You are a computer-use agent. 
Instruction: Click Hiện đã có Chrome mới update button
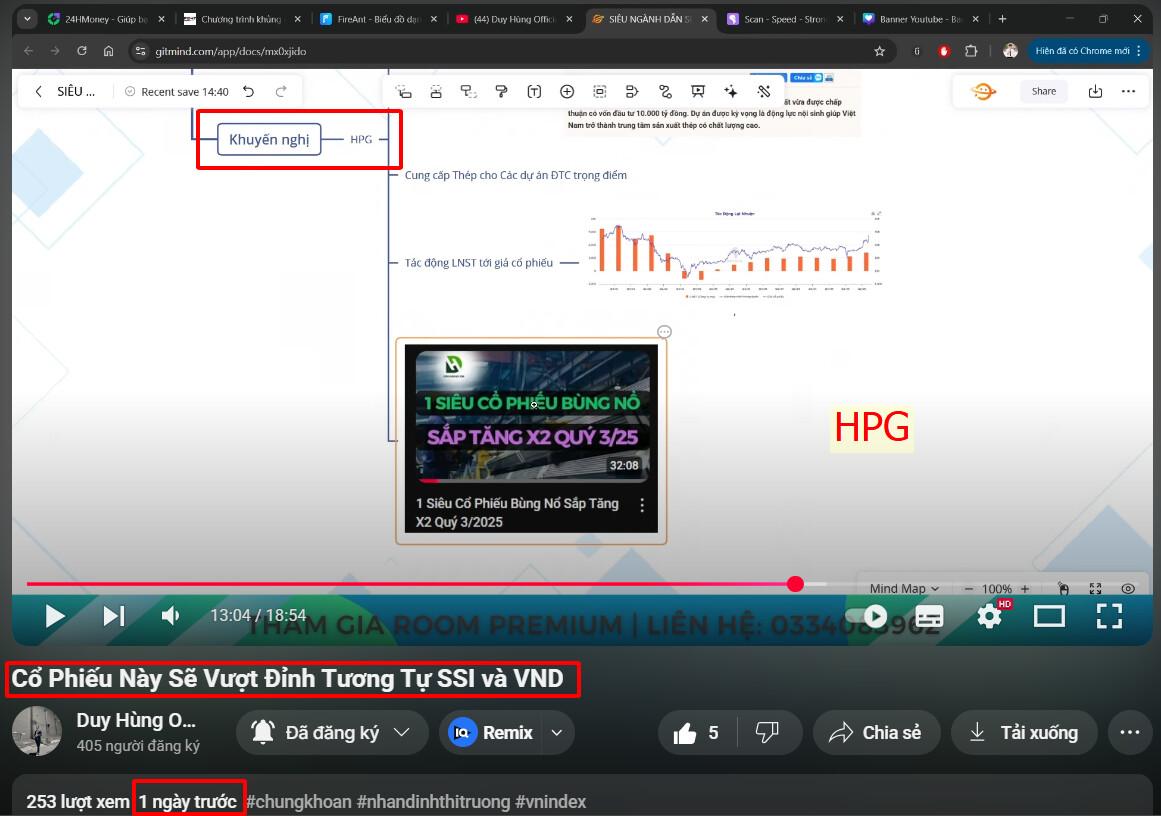[1088, 51]
